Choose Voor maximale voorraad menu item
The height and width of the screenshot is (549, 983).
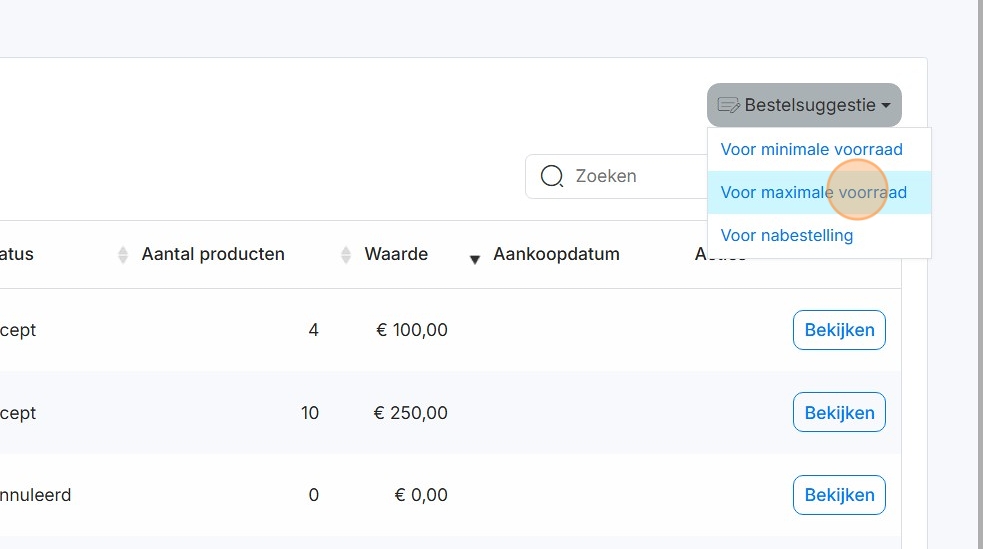click(813, 193)
